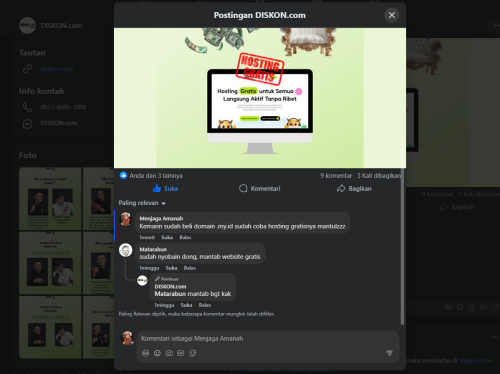Viewport: 500px width, 374px height.
Task: Click the '1menit' timestamp on top comment
Action: point(147,237)
